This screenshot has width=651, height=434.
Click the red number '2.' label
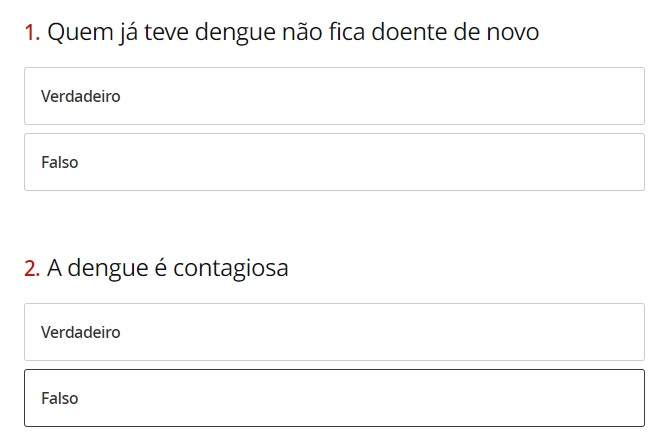click(32, 268)
